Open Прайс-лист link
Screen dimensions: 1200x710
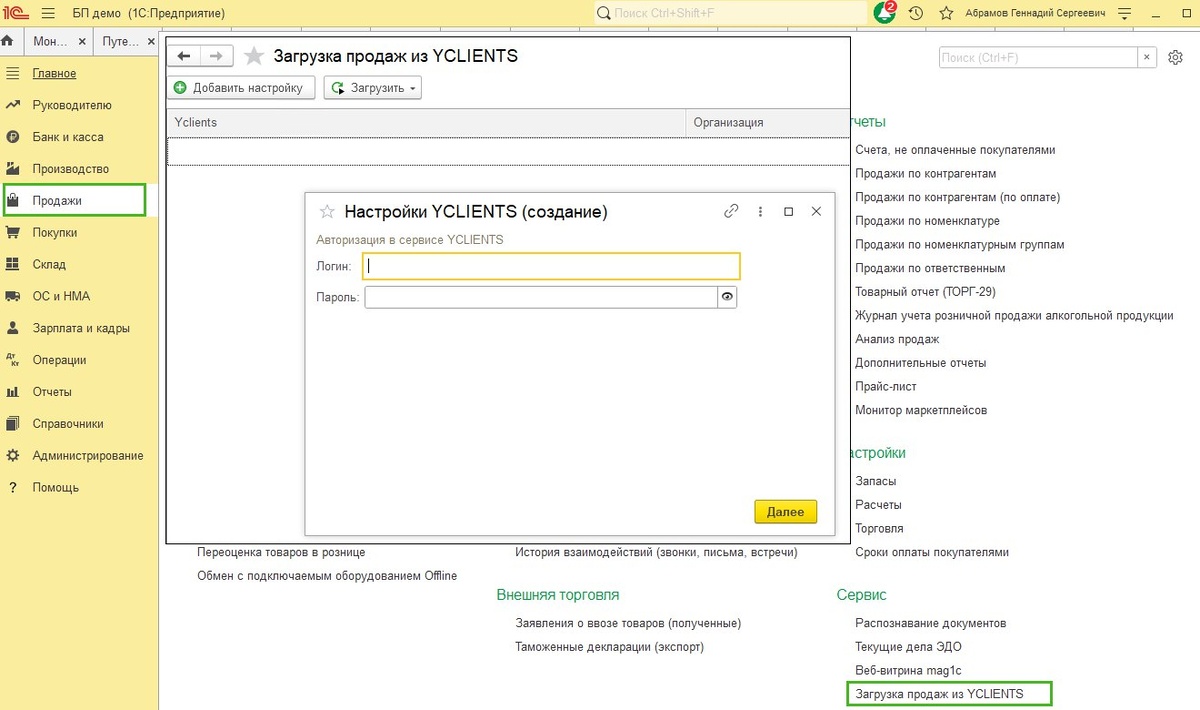point(886,386)
